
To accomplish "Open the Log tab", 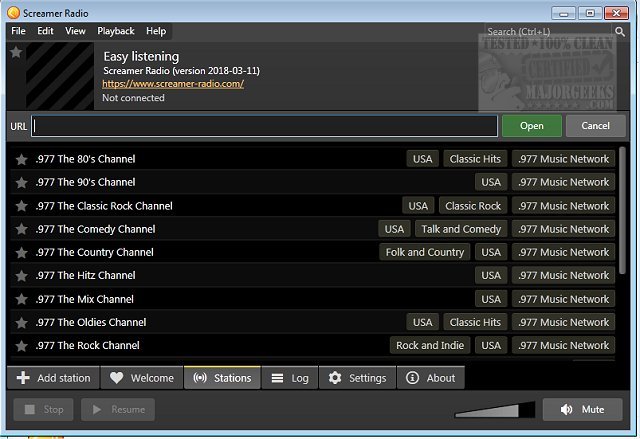I will click(x=290, y=378).
